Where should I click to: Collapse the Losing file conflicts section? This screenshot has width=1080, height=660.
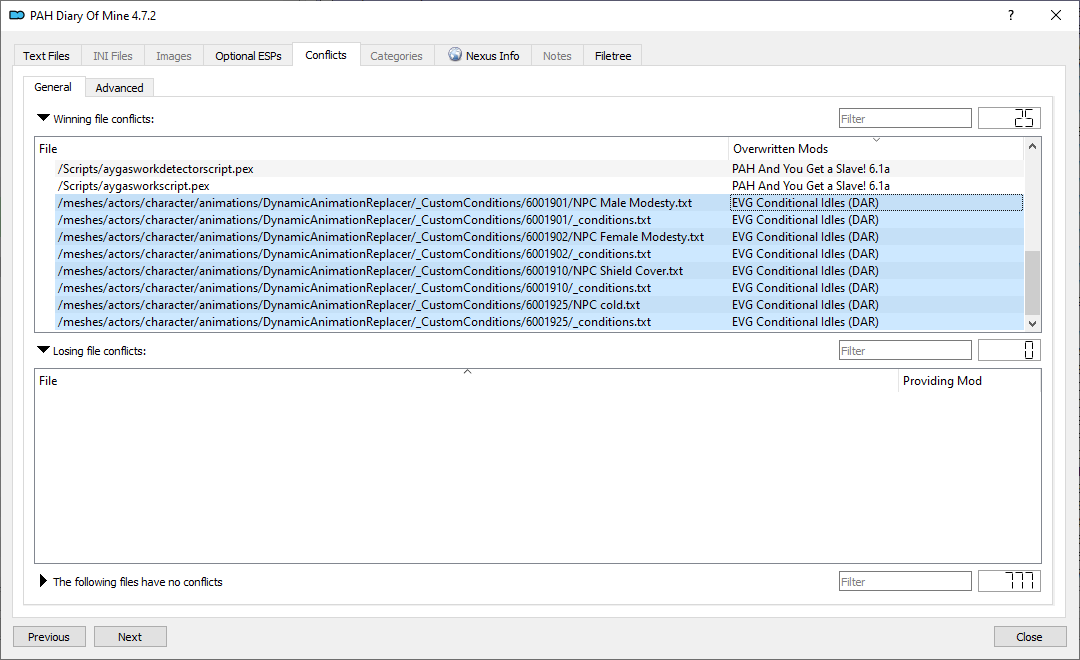tap(43, 350)
